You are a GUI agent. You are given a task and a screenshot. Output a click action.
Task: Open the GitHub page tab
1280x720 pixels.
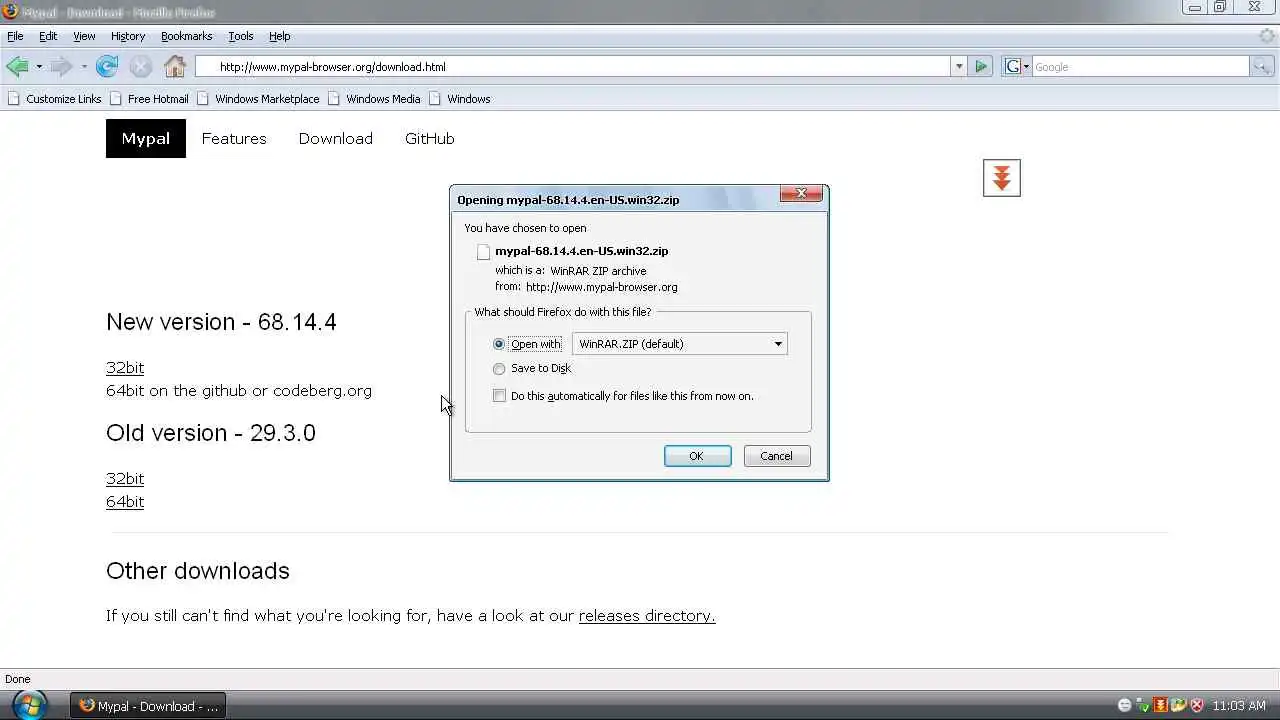click(x=430, y=139)
